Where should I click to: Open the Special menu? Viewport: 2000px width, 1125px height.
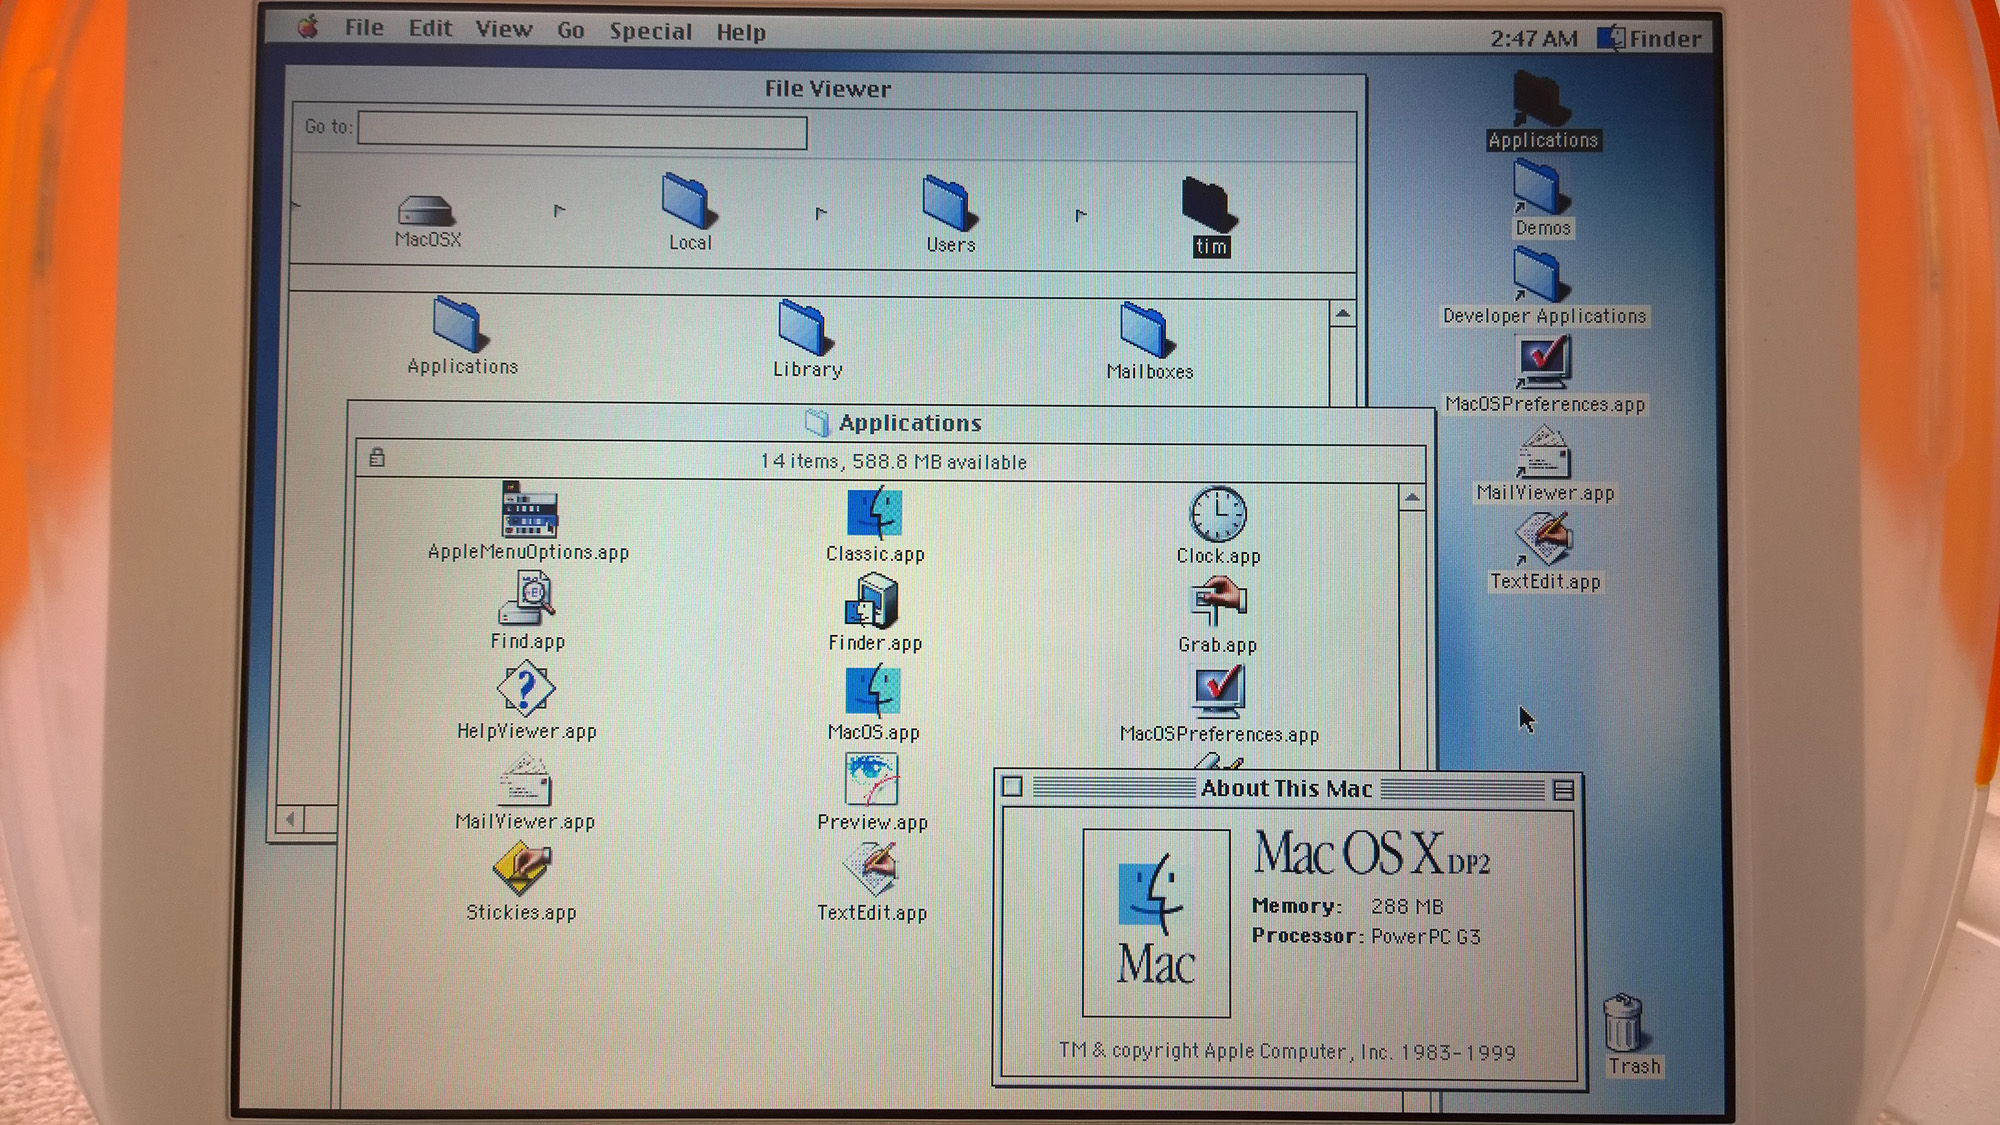651,32
